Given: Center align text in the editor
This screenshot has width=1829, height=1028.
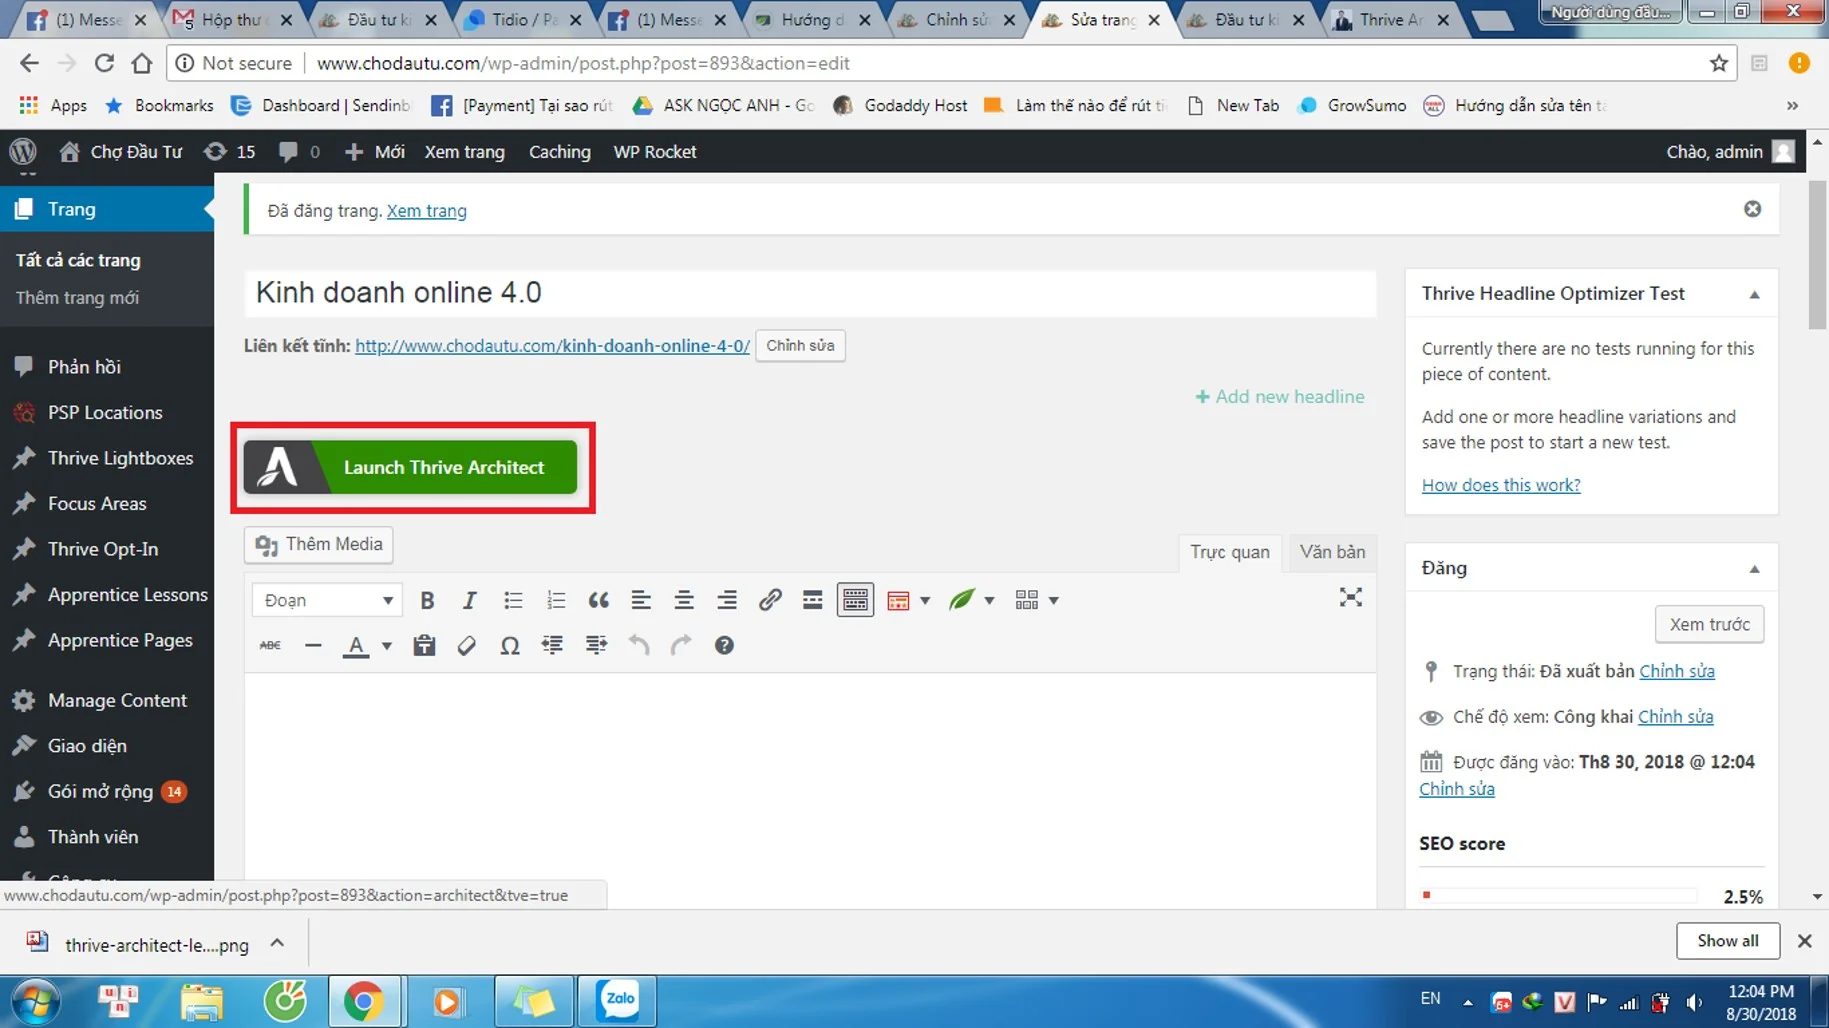Looking at the screenshot, I should [x=684, y=600].
